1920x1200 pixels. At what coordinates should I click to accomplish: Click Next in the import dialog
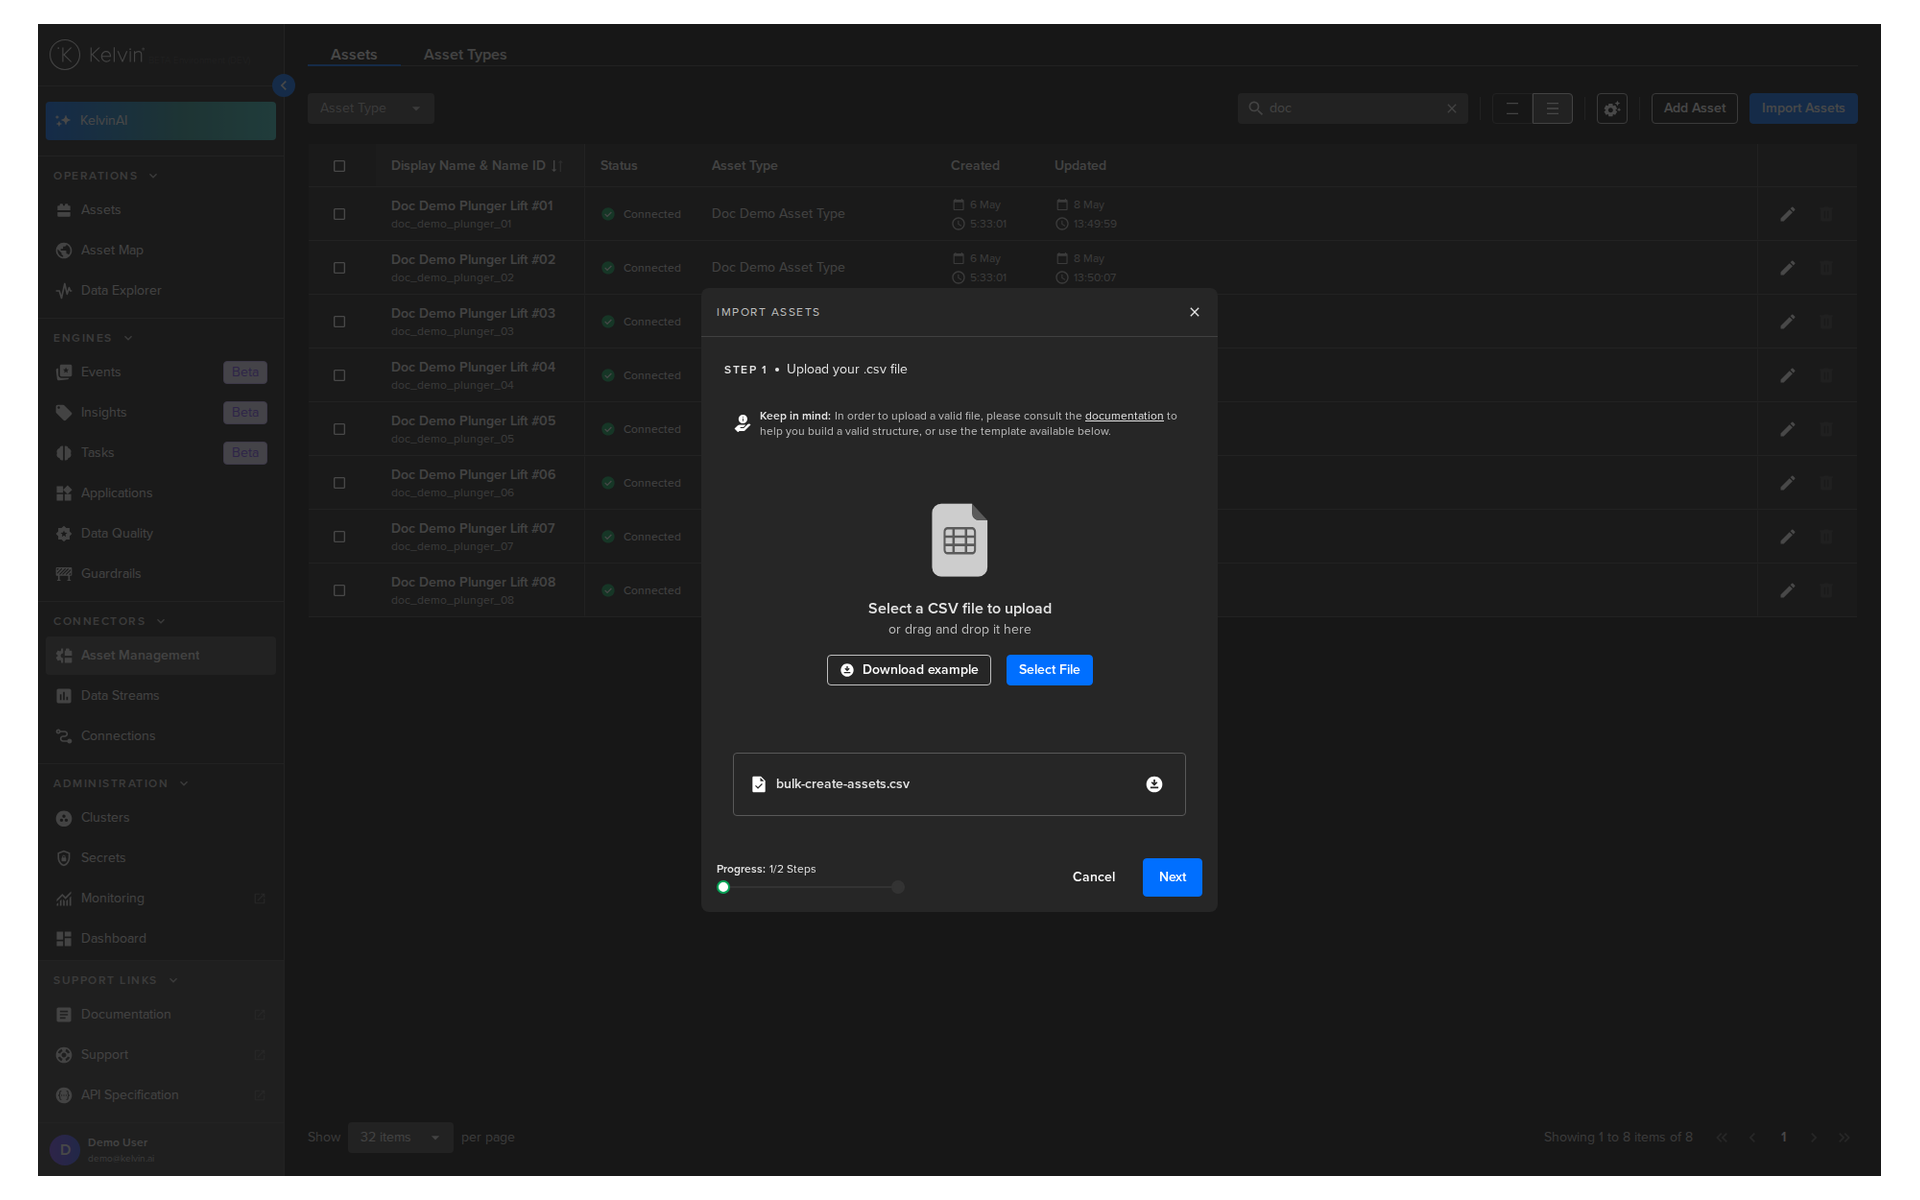[1172, 877]
